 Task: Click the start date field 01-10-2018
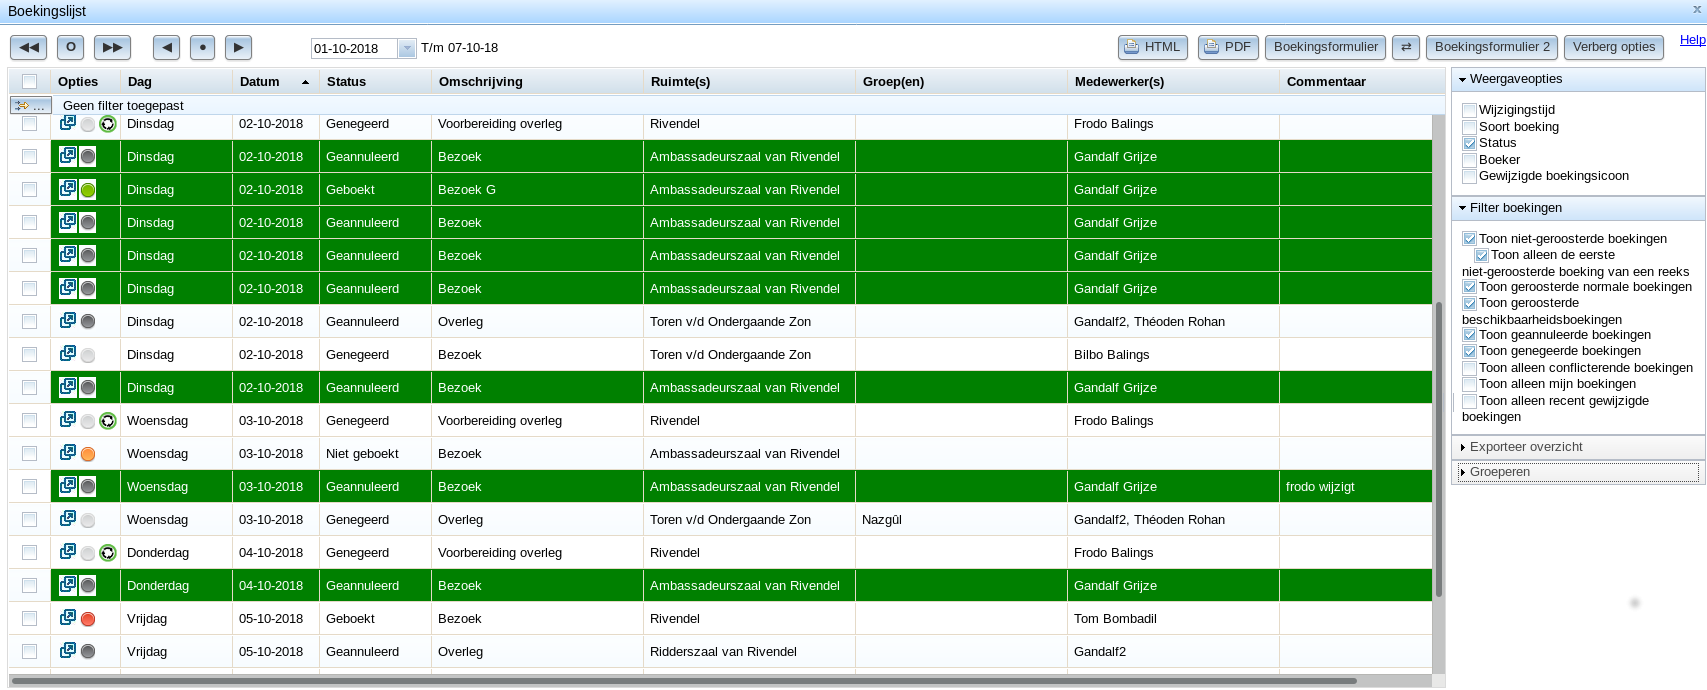(x=355, y=48)
